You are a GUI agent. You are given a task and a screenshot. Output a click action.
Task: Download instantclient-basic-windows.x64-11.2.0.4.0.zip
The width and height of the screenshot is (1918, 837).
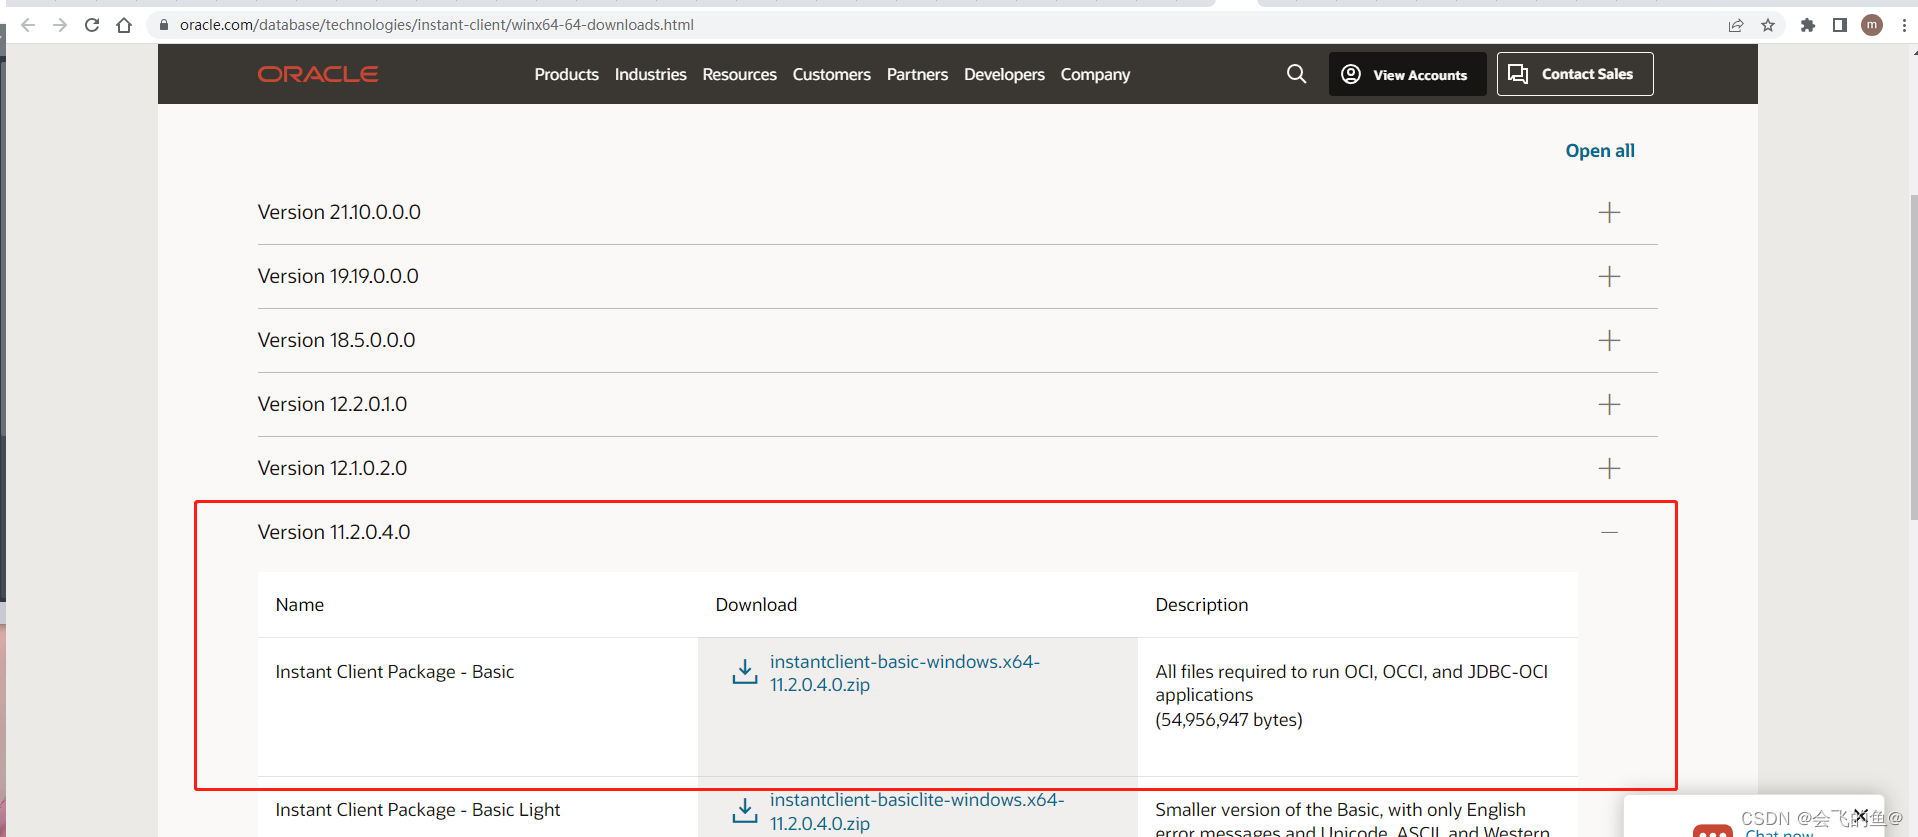coord(904,673)
